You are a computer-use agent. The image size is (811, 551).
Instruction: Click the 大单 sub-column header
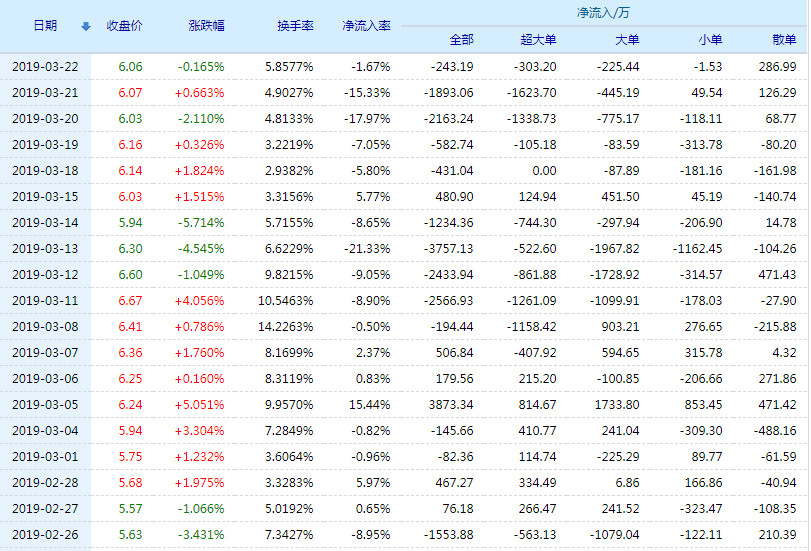click(626, 40)
